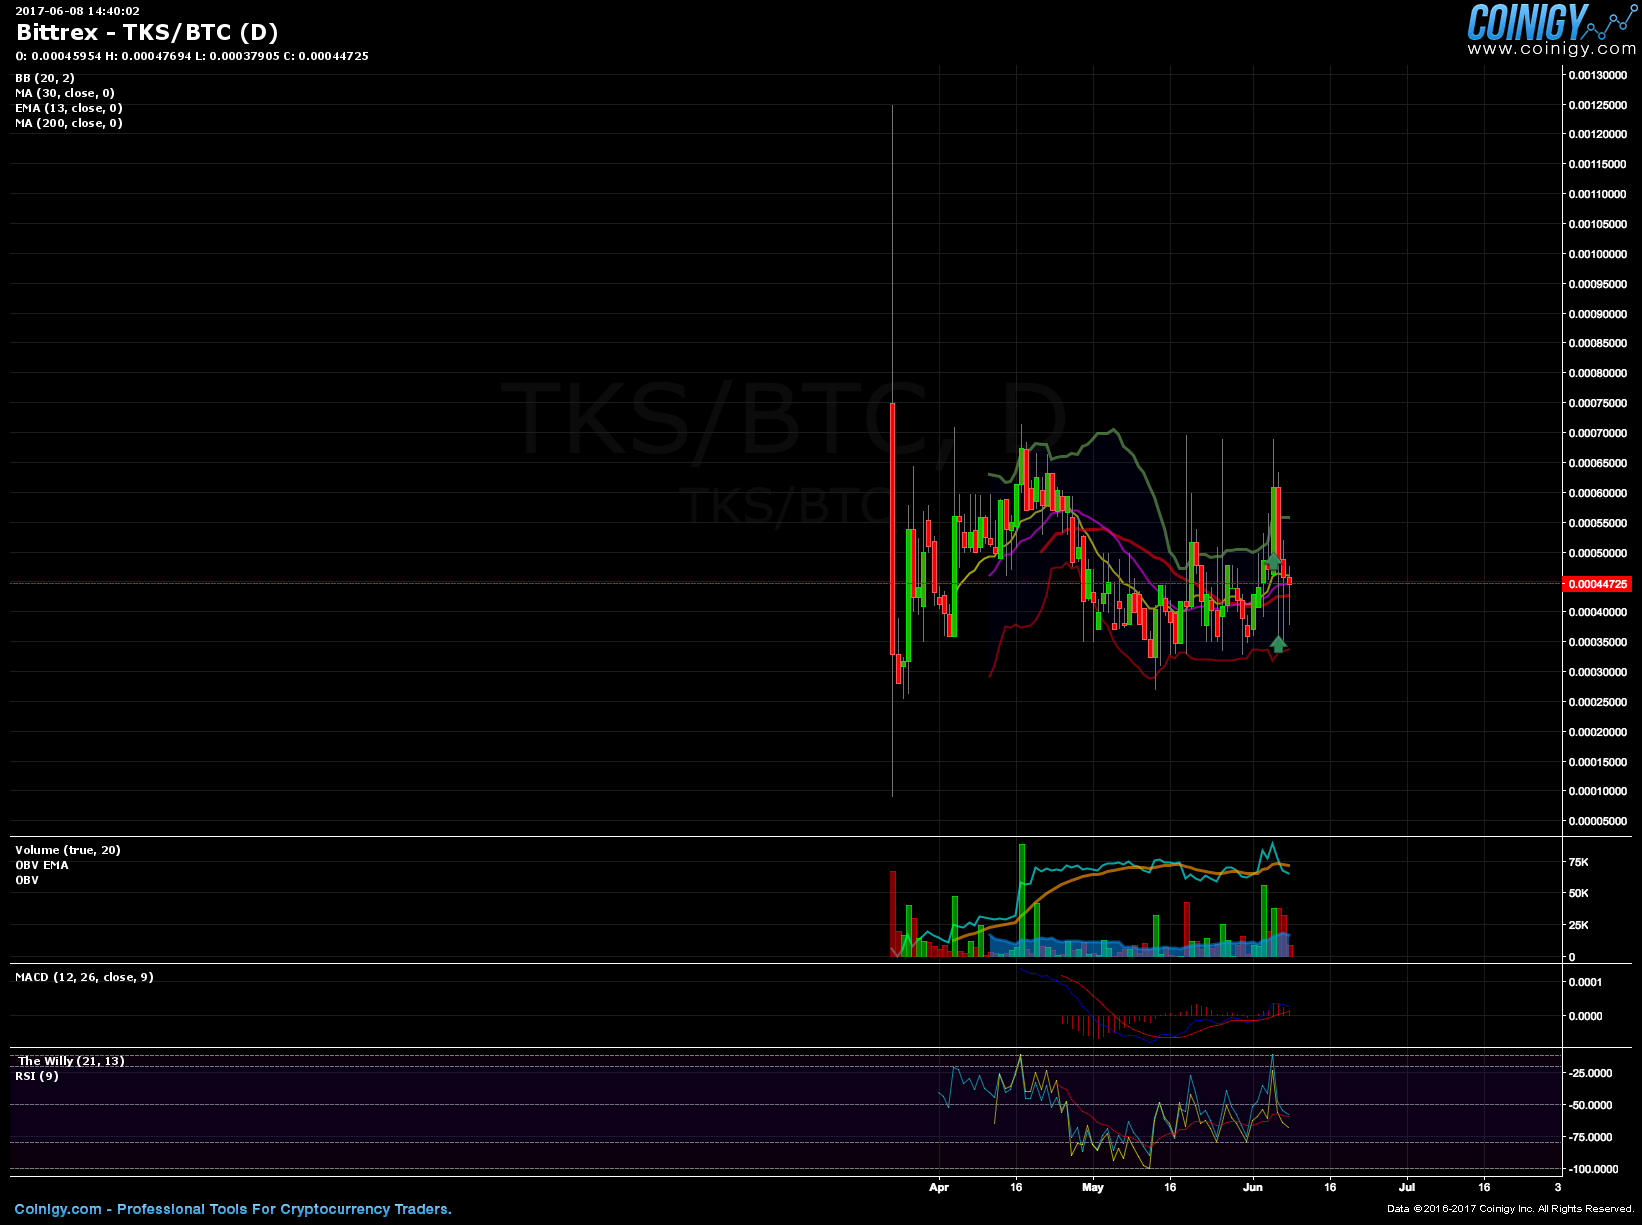Click the 0.00010000 price axis label
This screenshot has width=1642, height=1225.
(x=1597, y=791)
